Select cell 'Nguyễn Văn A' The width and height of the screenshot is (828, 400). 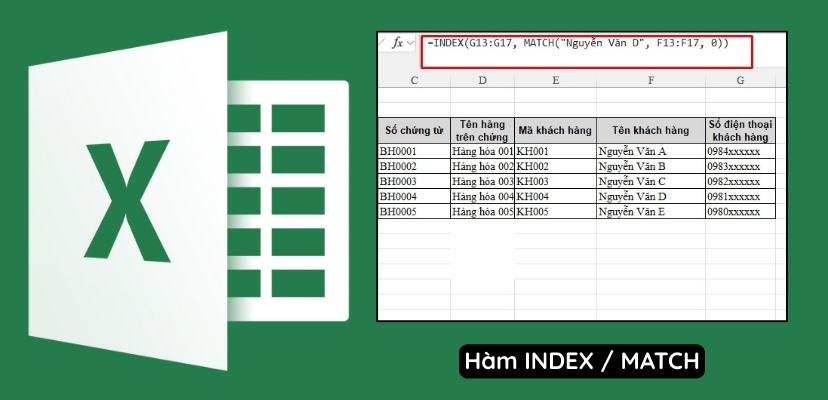coord(651,151)
